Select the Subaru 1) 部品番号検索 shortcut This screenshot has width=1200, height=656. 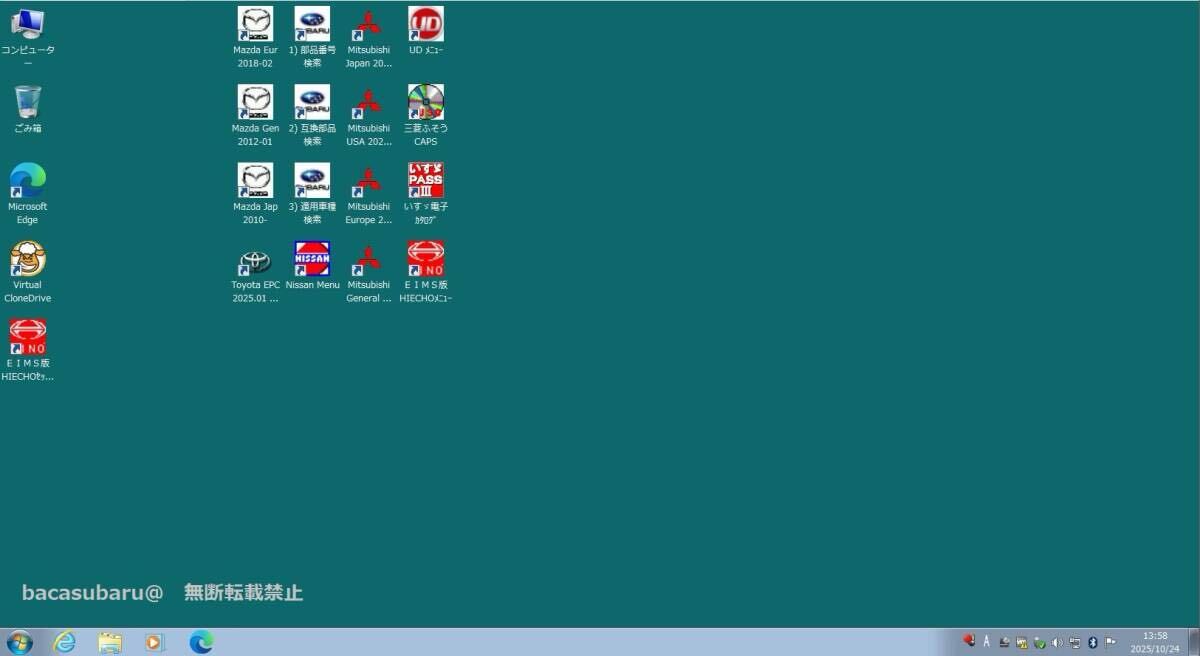point(312,25)
